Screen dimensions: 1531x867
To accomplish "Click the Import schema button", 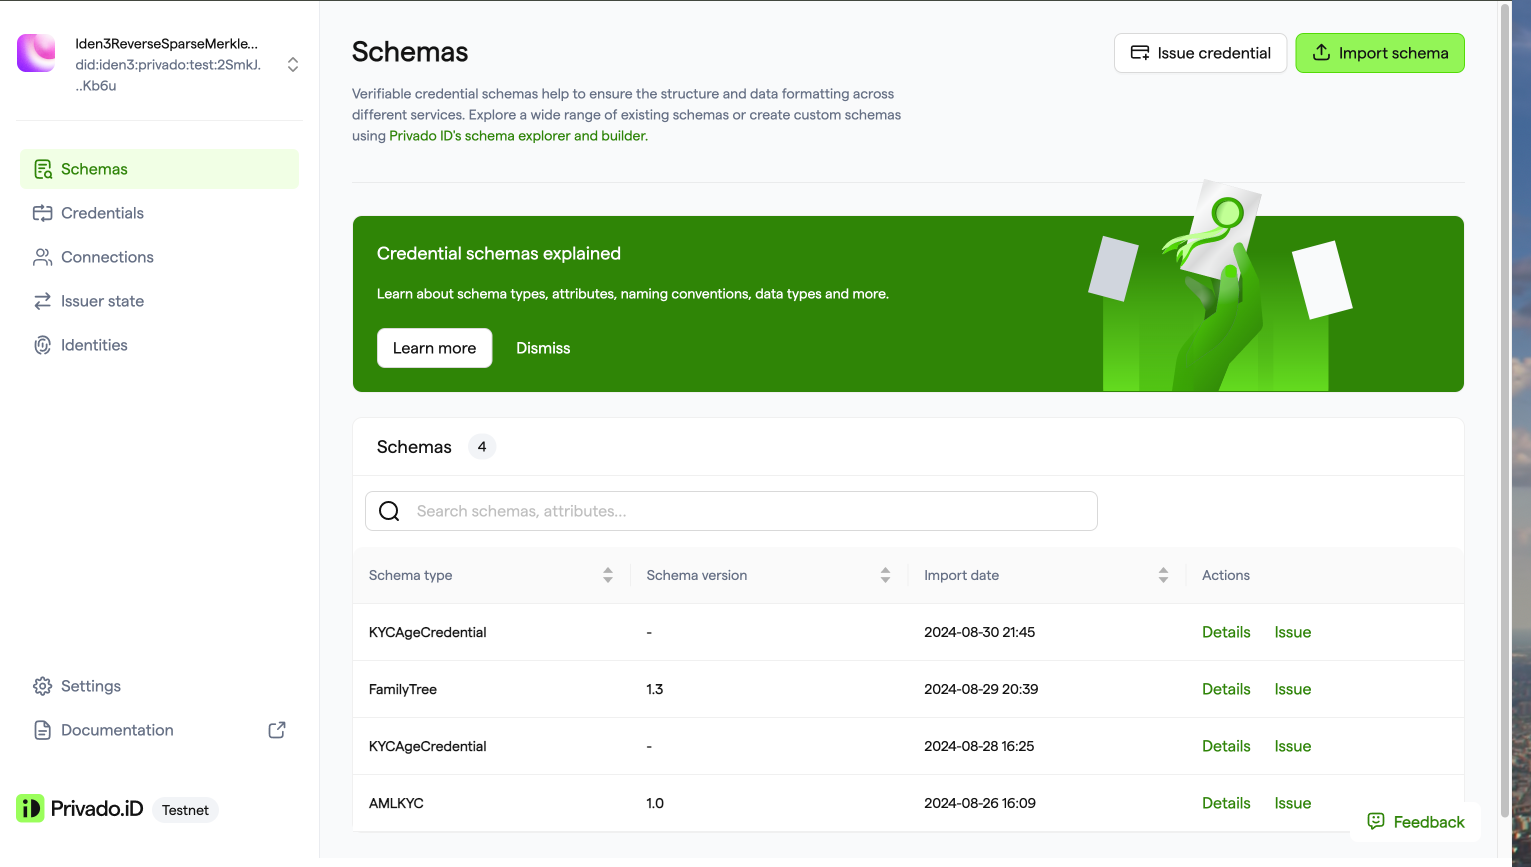I will pos(1380,53).
